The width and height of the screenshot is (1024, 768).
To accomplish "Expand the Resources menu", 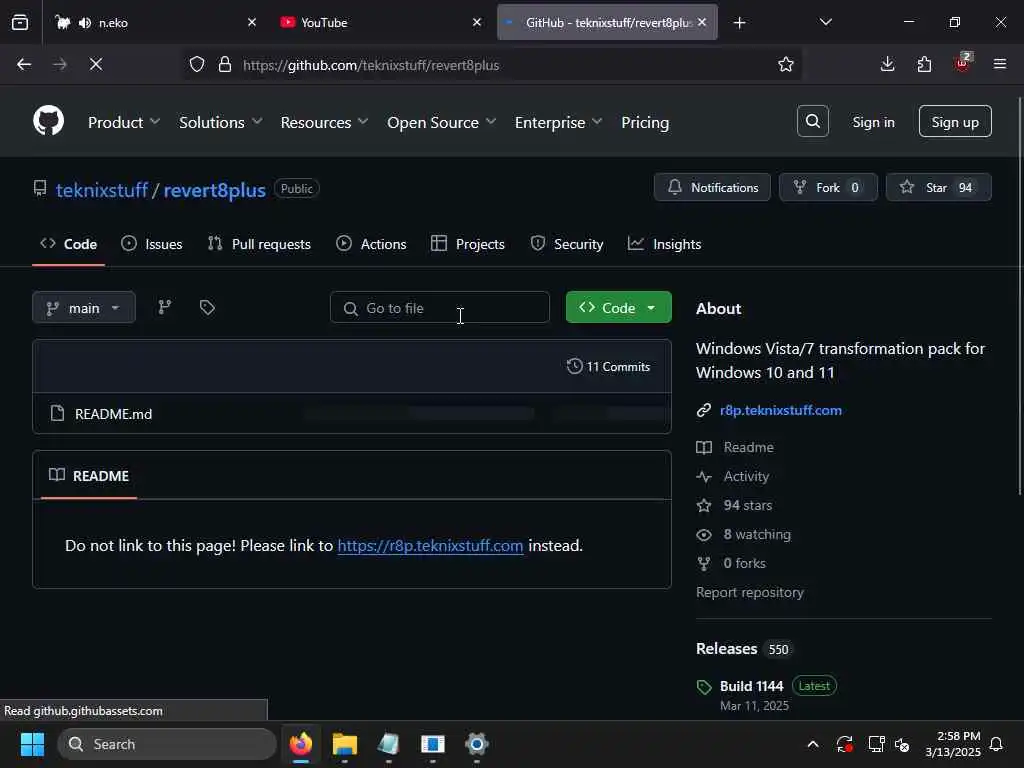I will tap(325, 122).
